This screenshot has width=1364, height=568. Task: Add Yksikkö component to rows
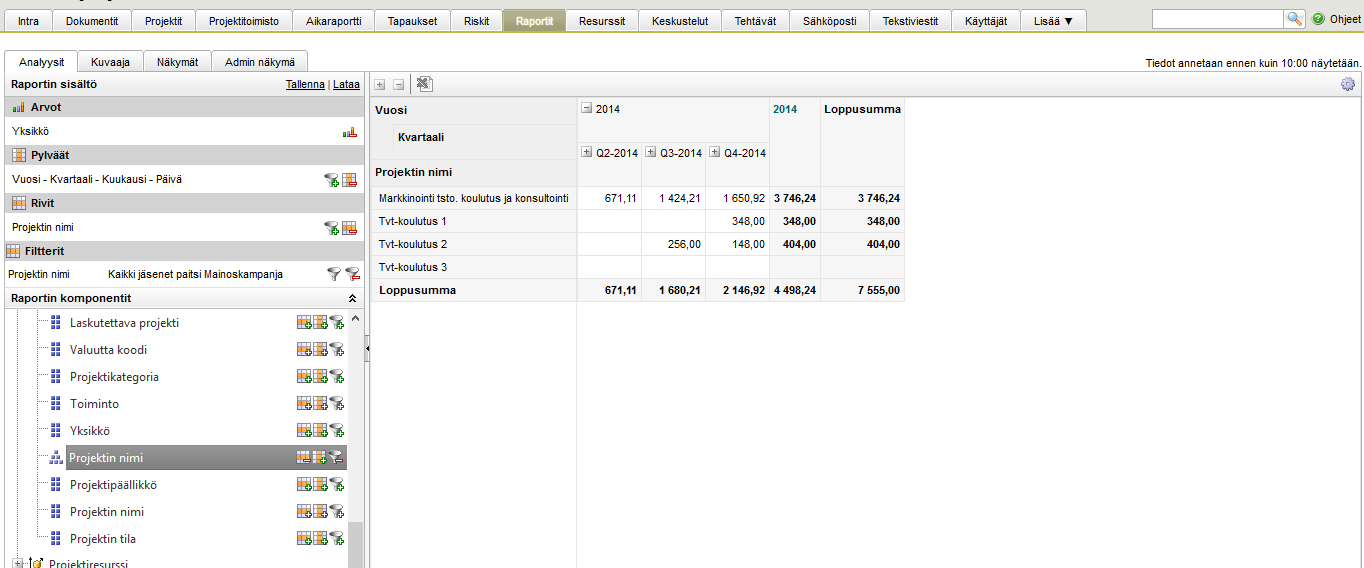click(x=304, y=431)
